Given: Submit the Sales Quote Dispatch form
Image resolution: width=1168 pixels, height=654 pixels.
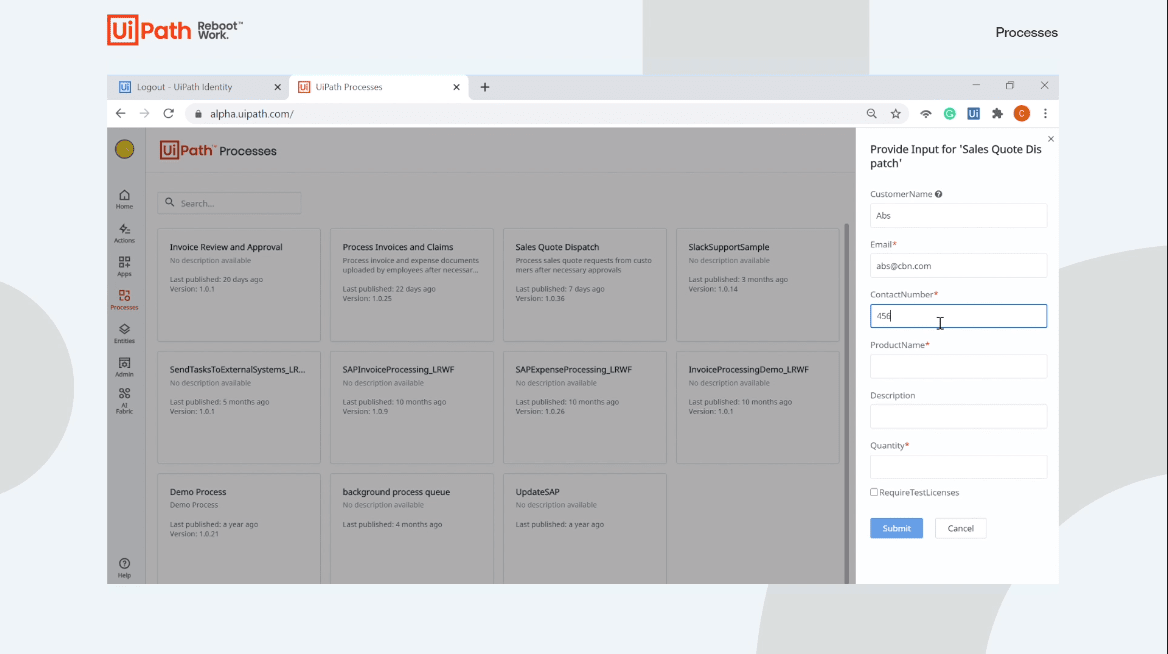Looking at the screenshot, I should click(x=896, y=528).
